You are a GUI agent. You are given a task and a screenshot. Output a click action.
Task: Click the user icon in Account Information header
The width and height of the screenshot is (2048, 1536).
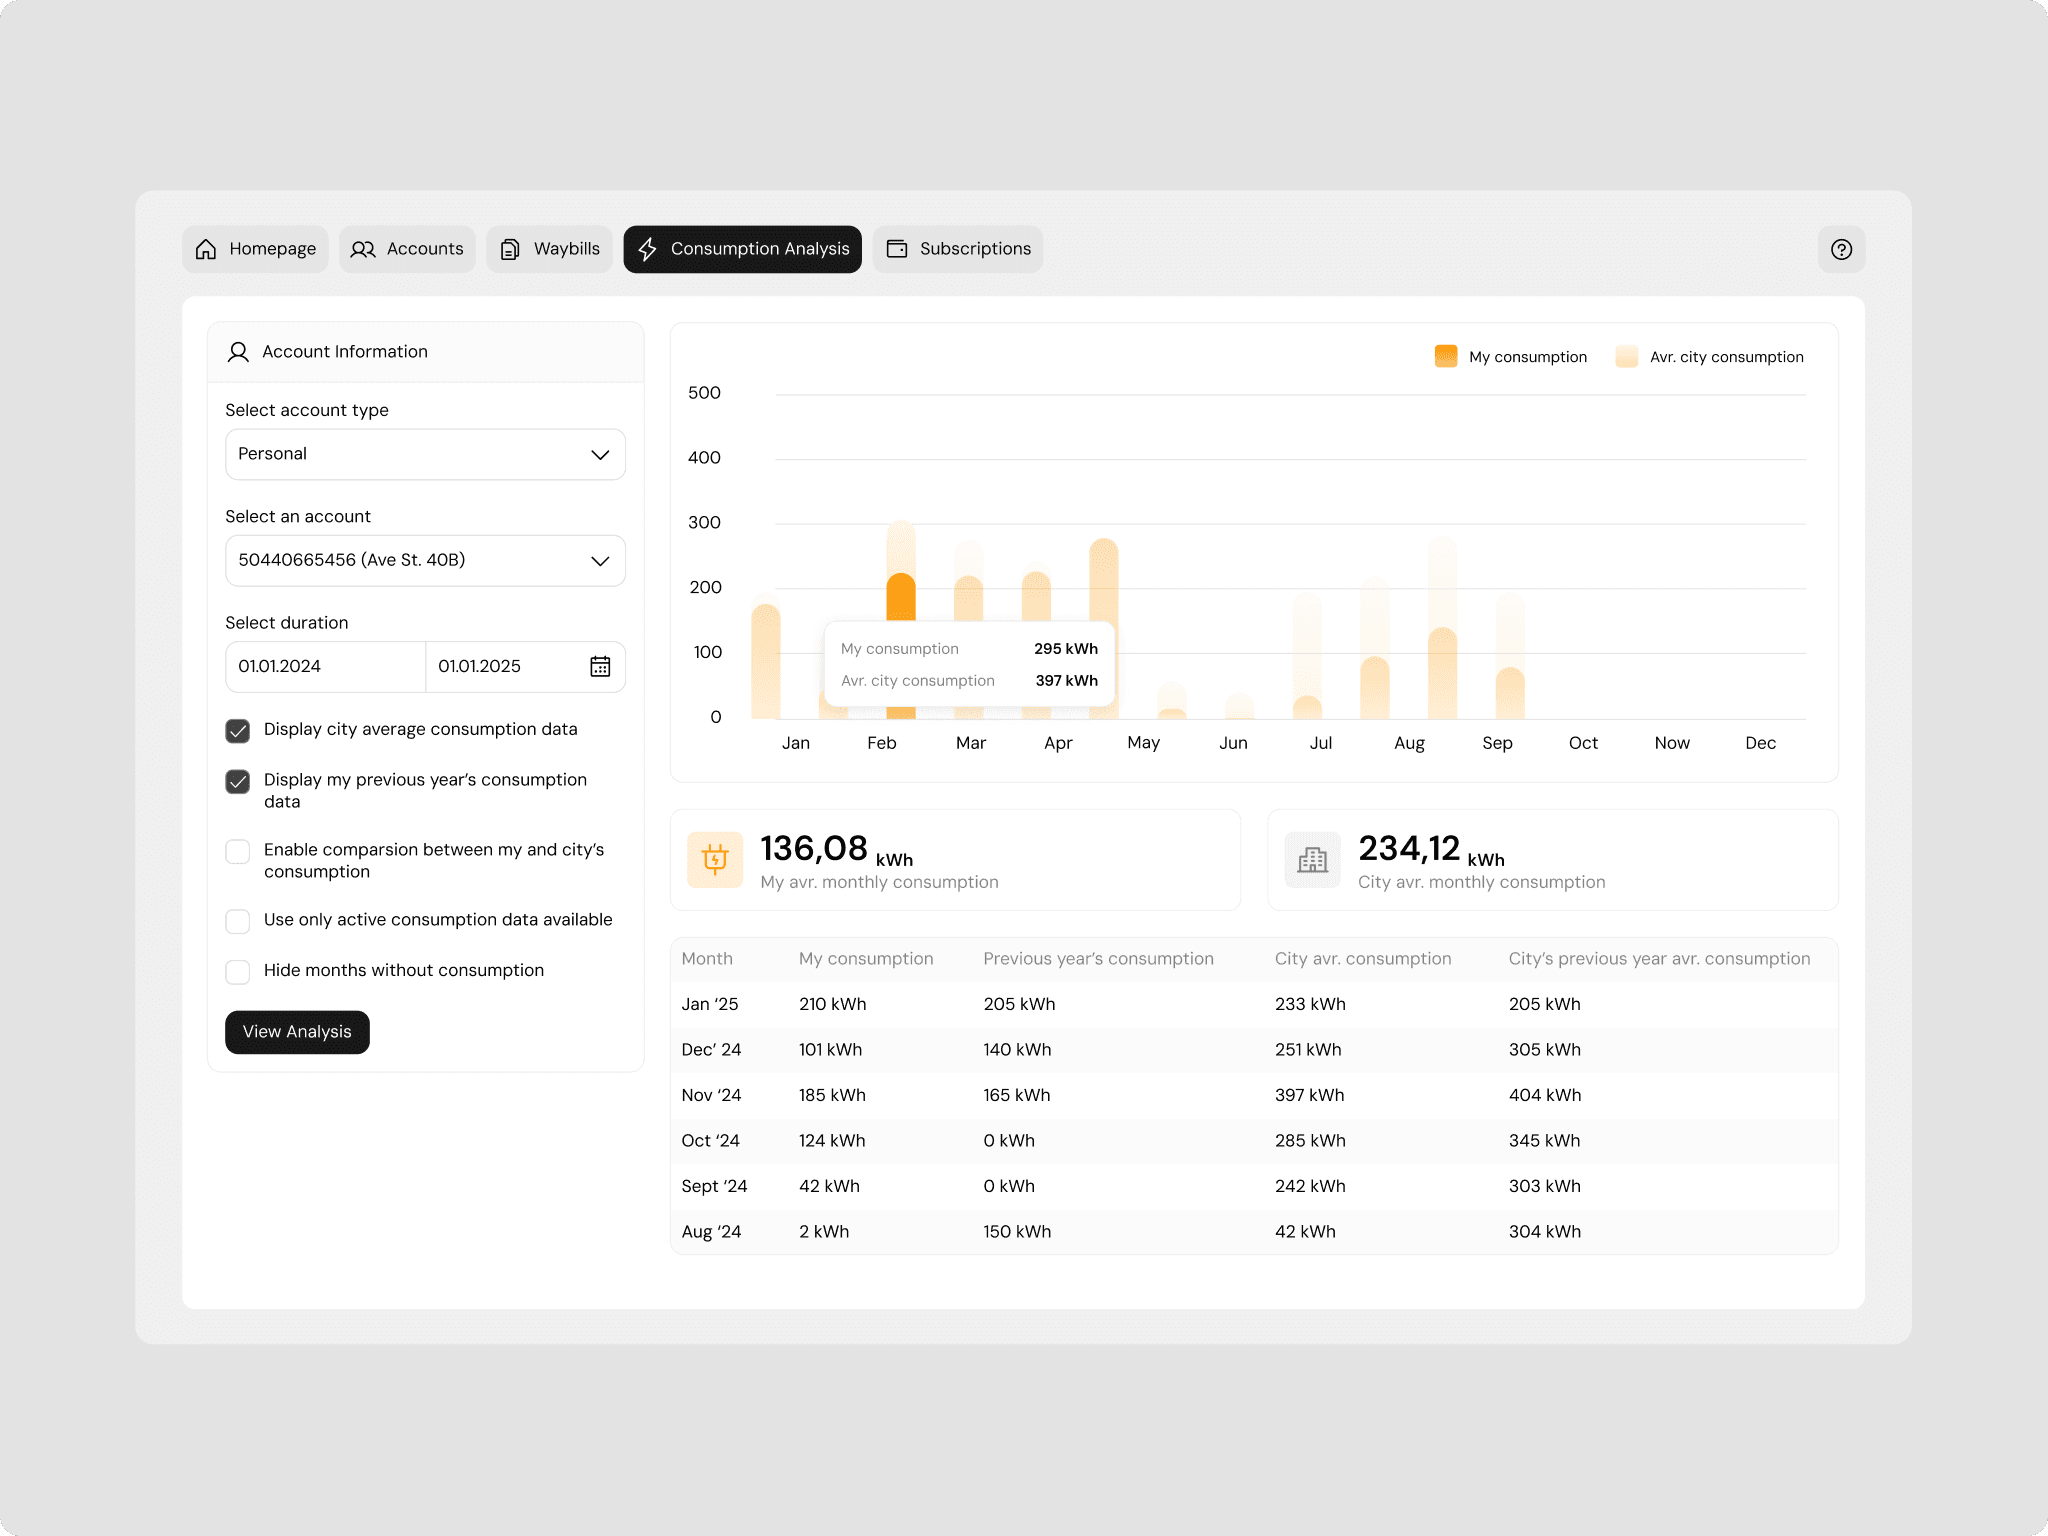[238, 352]
